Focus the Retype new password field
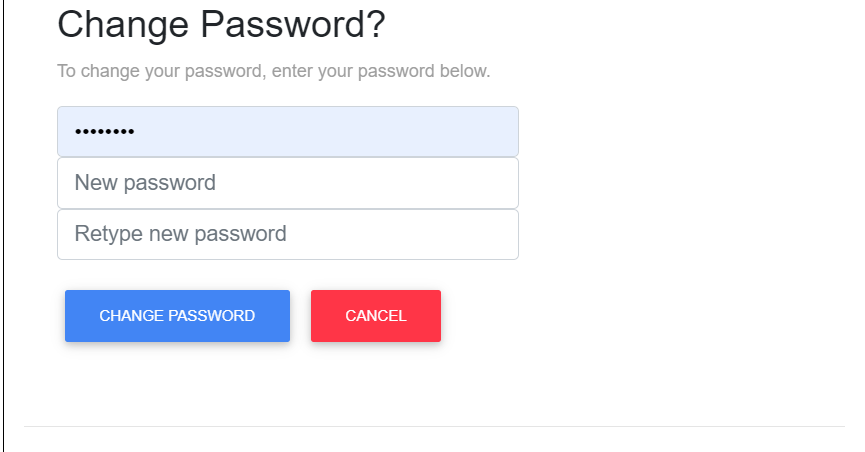865x452 pixels. point(288,234)
